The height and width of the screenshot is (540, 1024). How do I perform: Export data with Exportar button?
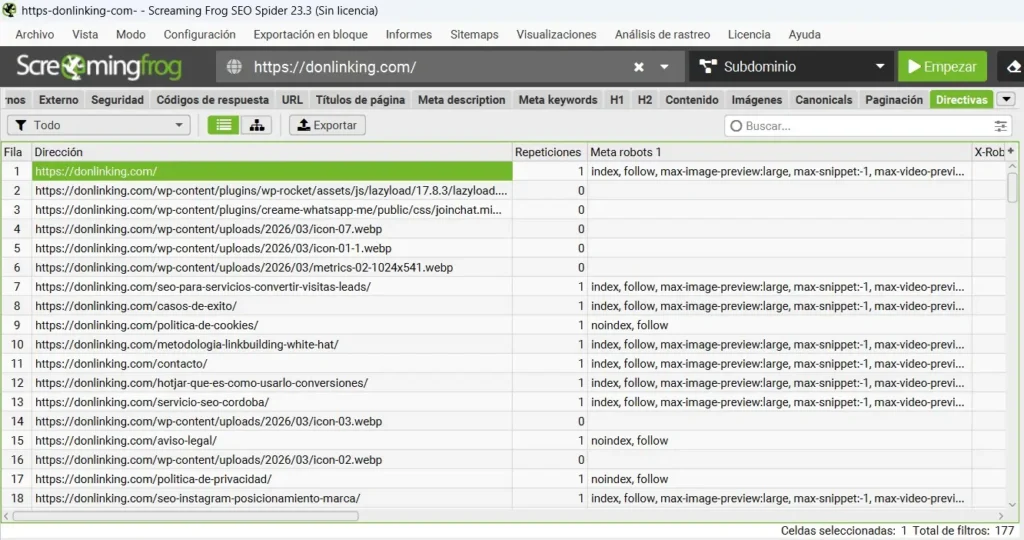(x=327, y=125)
